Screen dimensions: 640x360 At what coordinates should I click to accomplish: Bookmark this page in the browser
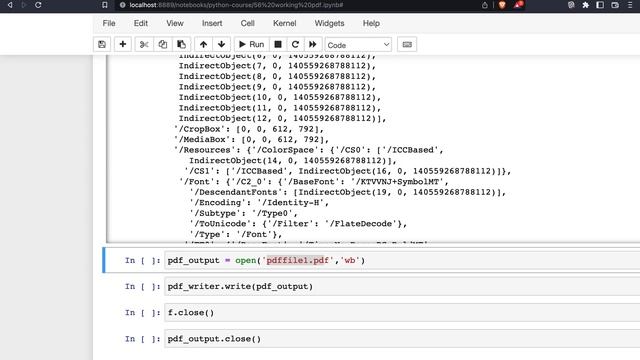104,5
